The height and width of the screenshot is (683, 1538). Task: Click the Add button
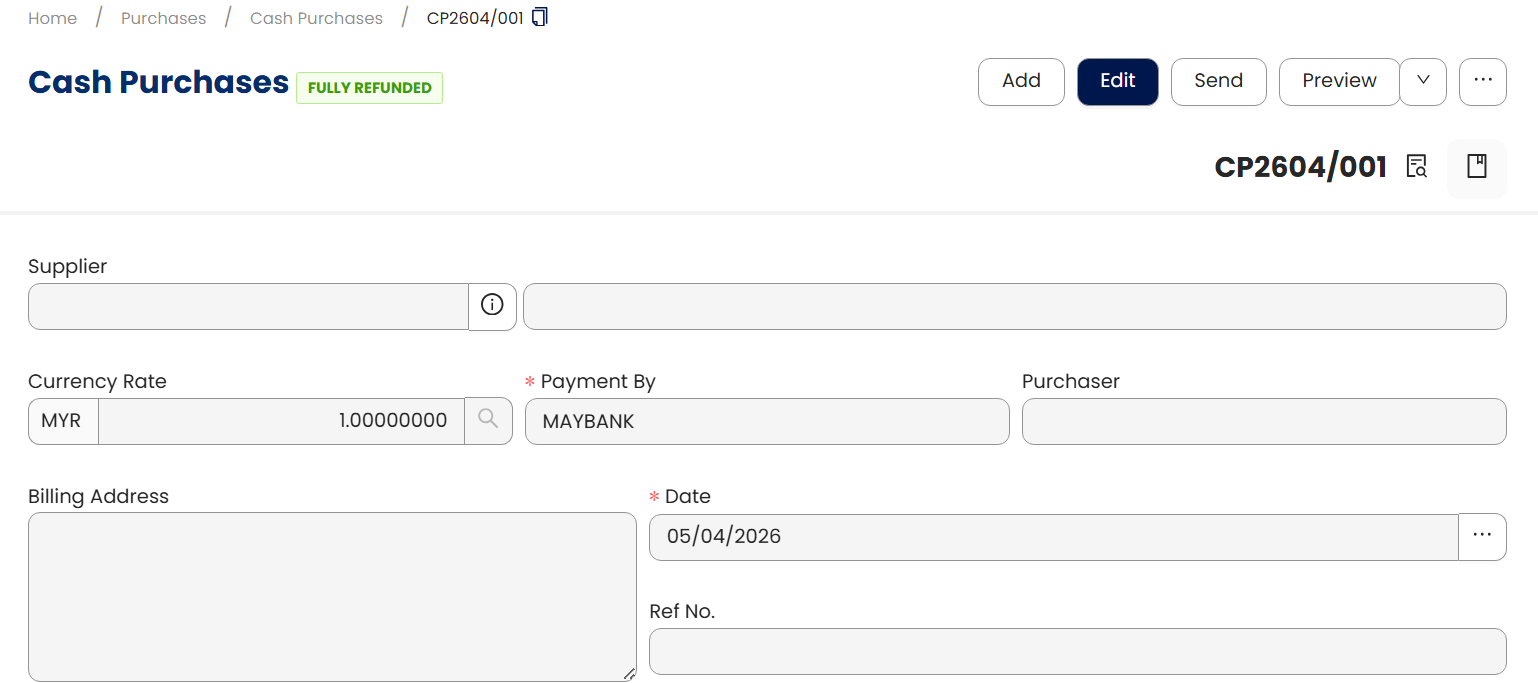coord(1021,81)
